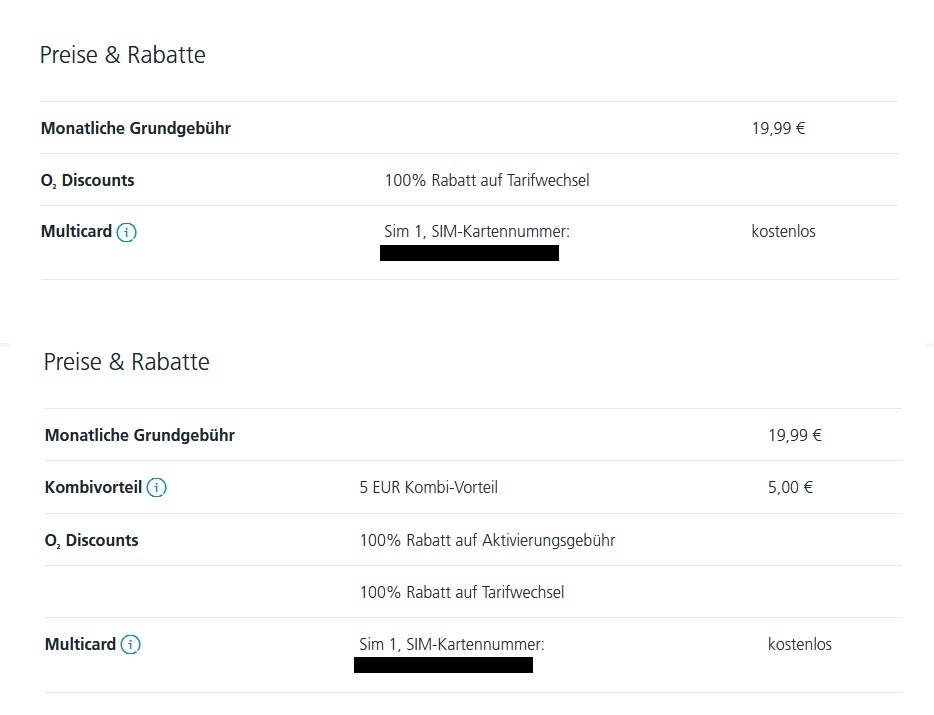Click the redacted SIM number in upper table
Screen dimensions: 934x715
[469, 253]
